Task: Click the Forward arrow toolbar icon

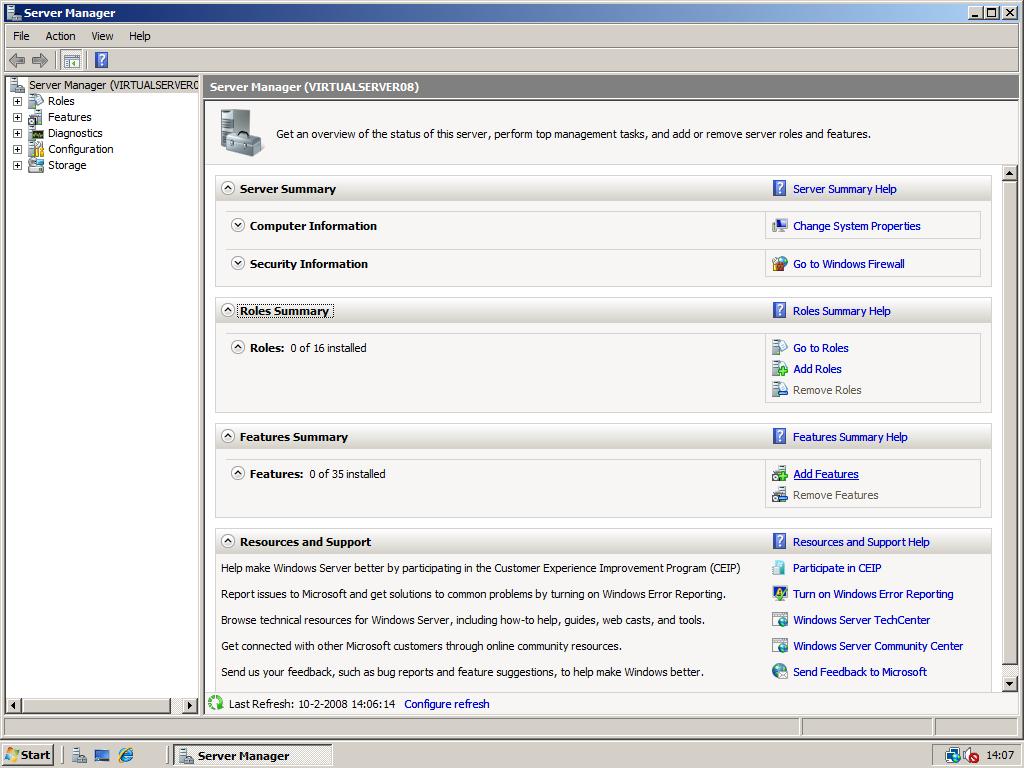Action: click(x=40, y=61)
